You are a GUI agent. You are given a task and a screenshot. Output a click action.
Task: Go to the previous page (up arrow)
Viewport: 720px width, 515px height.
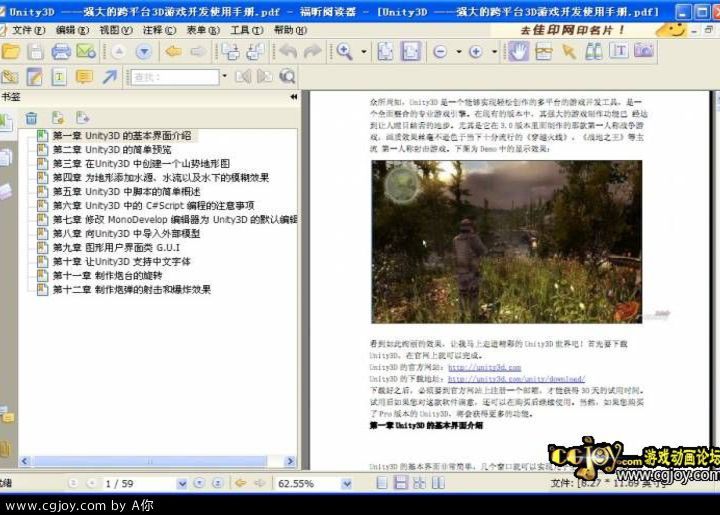[x=118, y=51]
